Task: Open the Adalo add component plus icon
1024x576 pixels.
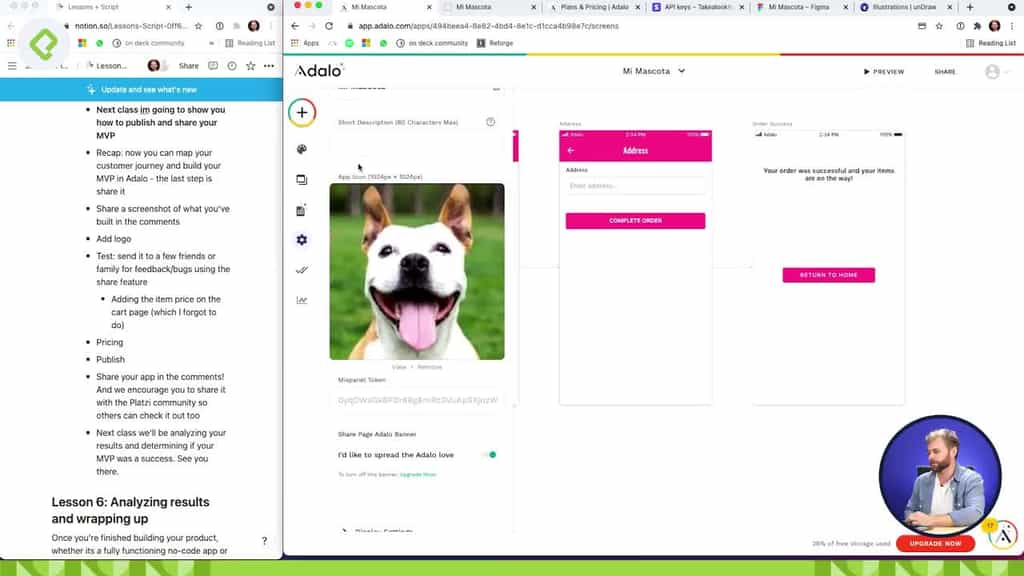Action: pyautogui.click(x=302, y=112)
